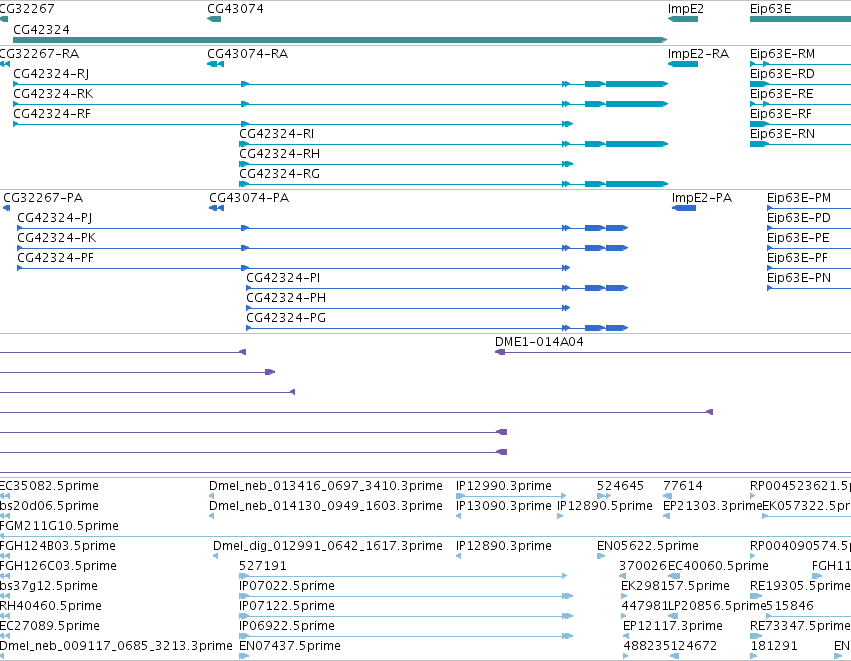This screenshot has width=851, height=661.
Task: Click the Dmel_neb_009117_0685_3213.3prime label
Action: pos(116,647)
